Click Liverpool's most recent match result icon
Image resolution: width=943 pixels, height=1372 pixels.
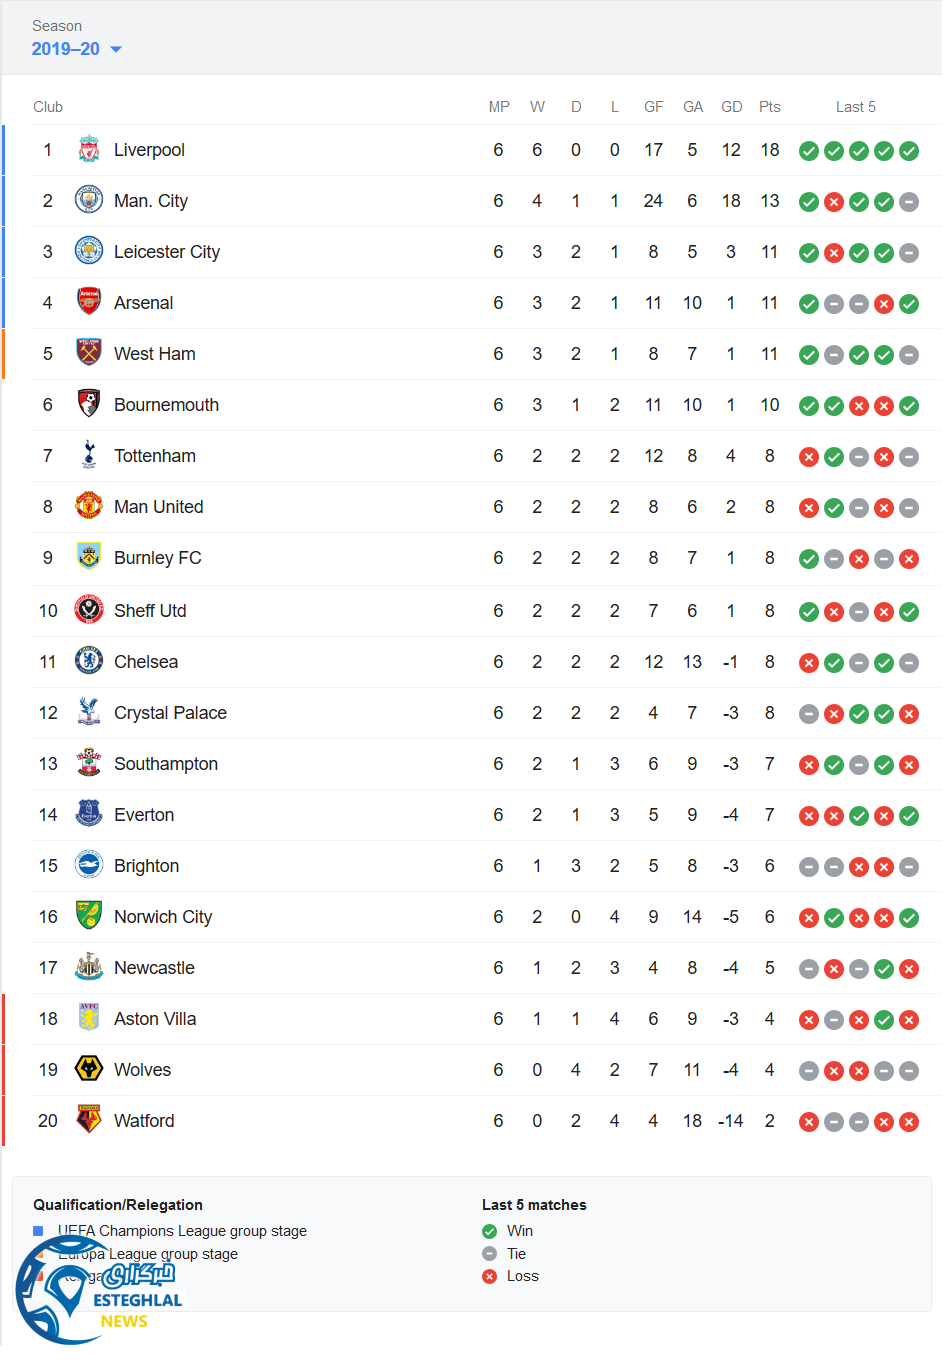coord(909,151)
